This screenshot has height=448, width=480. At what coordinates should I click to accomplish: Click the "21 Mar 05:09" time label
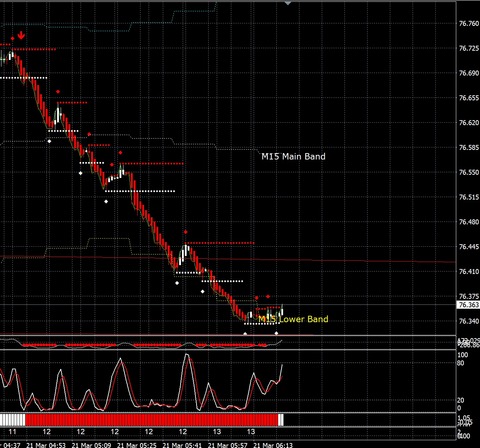(x=91, y=445)
